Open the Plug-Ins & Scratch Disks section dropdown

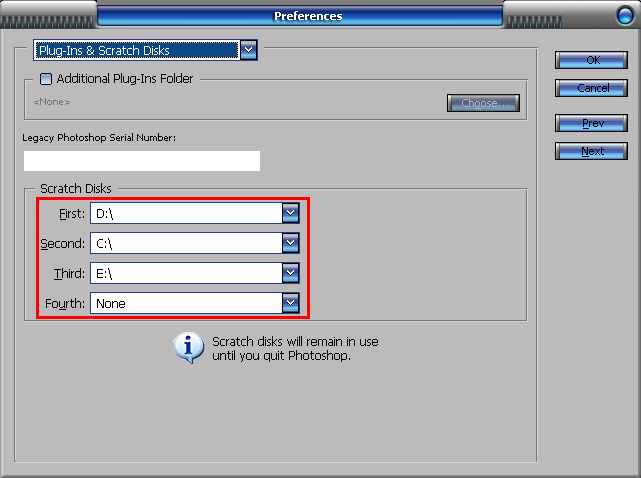145,50
